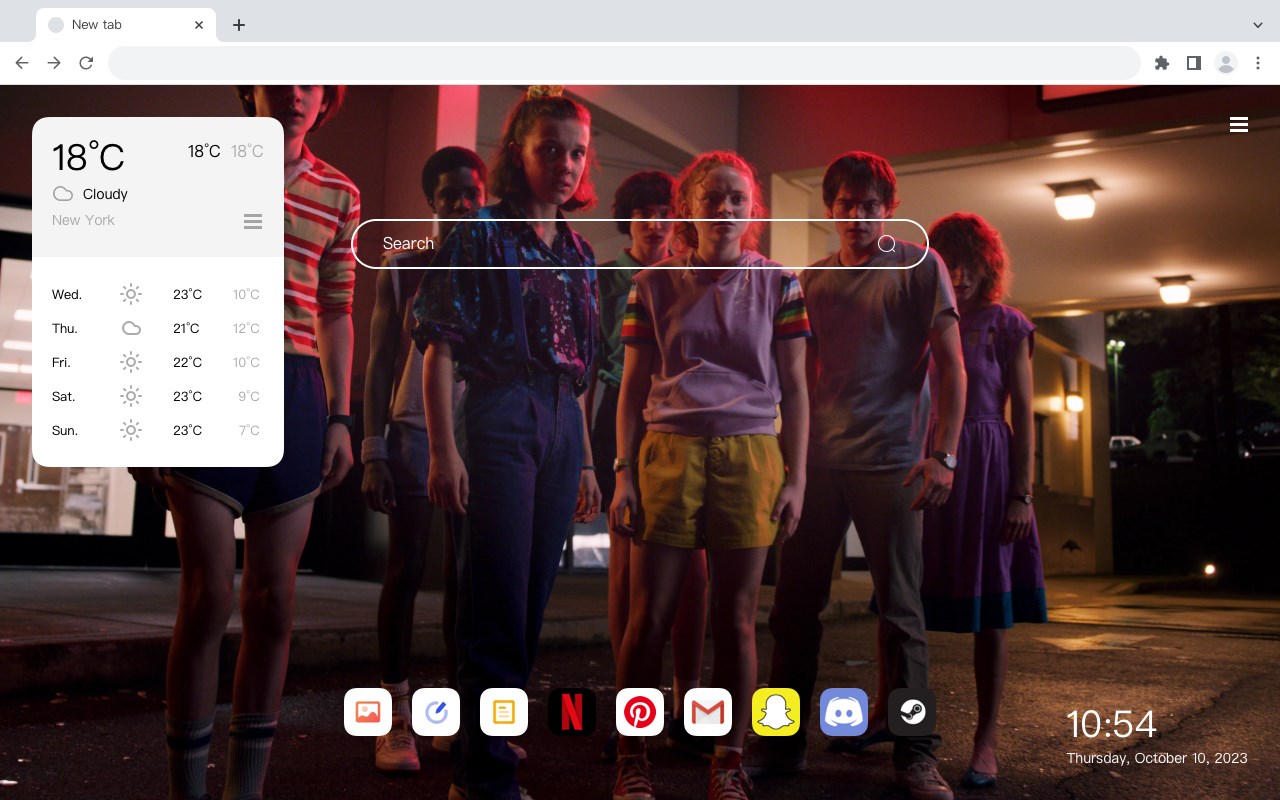Click the Thursday, October 10, 2023 date

tap(1157, 758)
